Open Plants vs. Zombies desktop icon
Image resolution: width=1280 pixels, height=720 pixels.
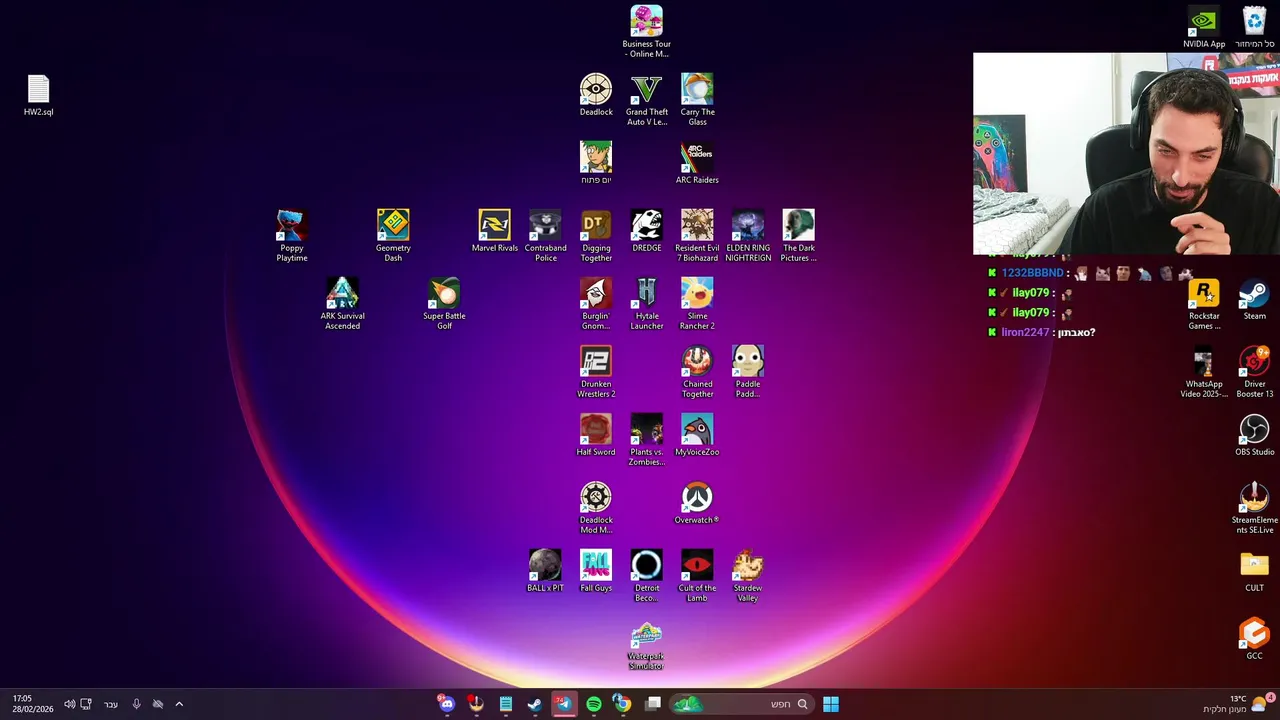(x=646, y=439)
